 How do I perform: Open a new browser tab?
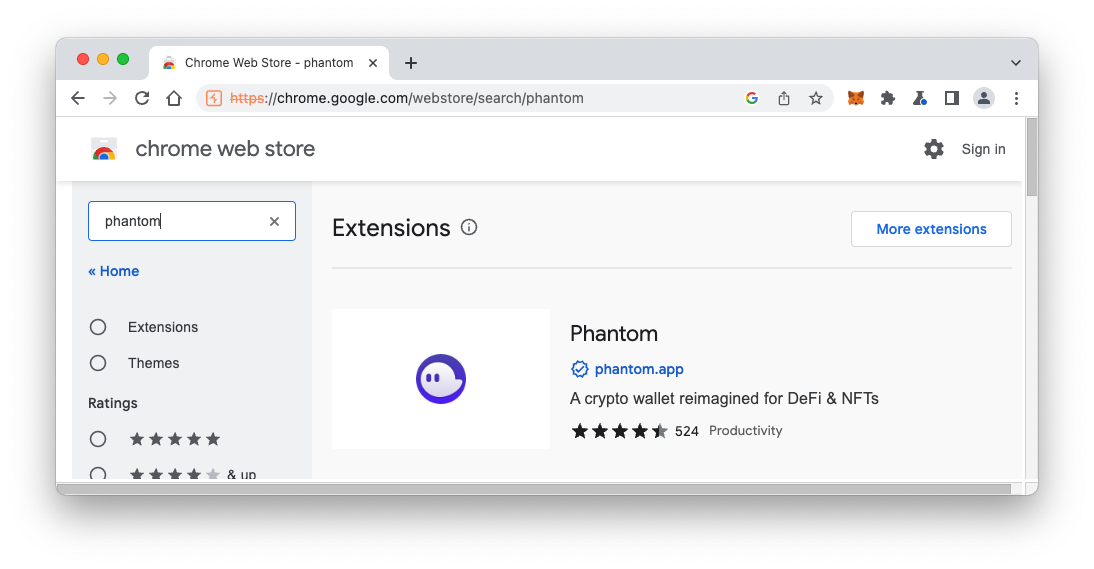click(411, 63)
